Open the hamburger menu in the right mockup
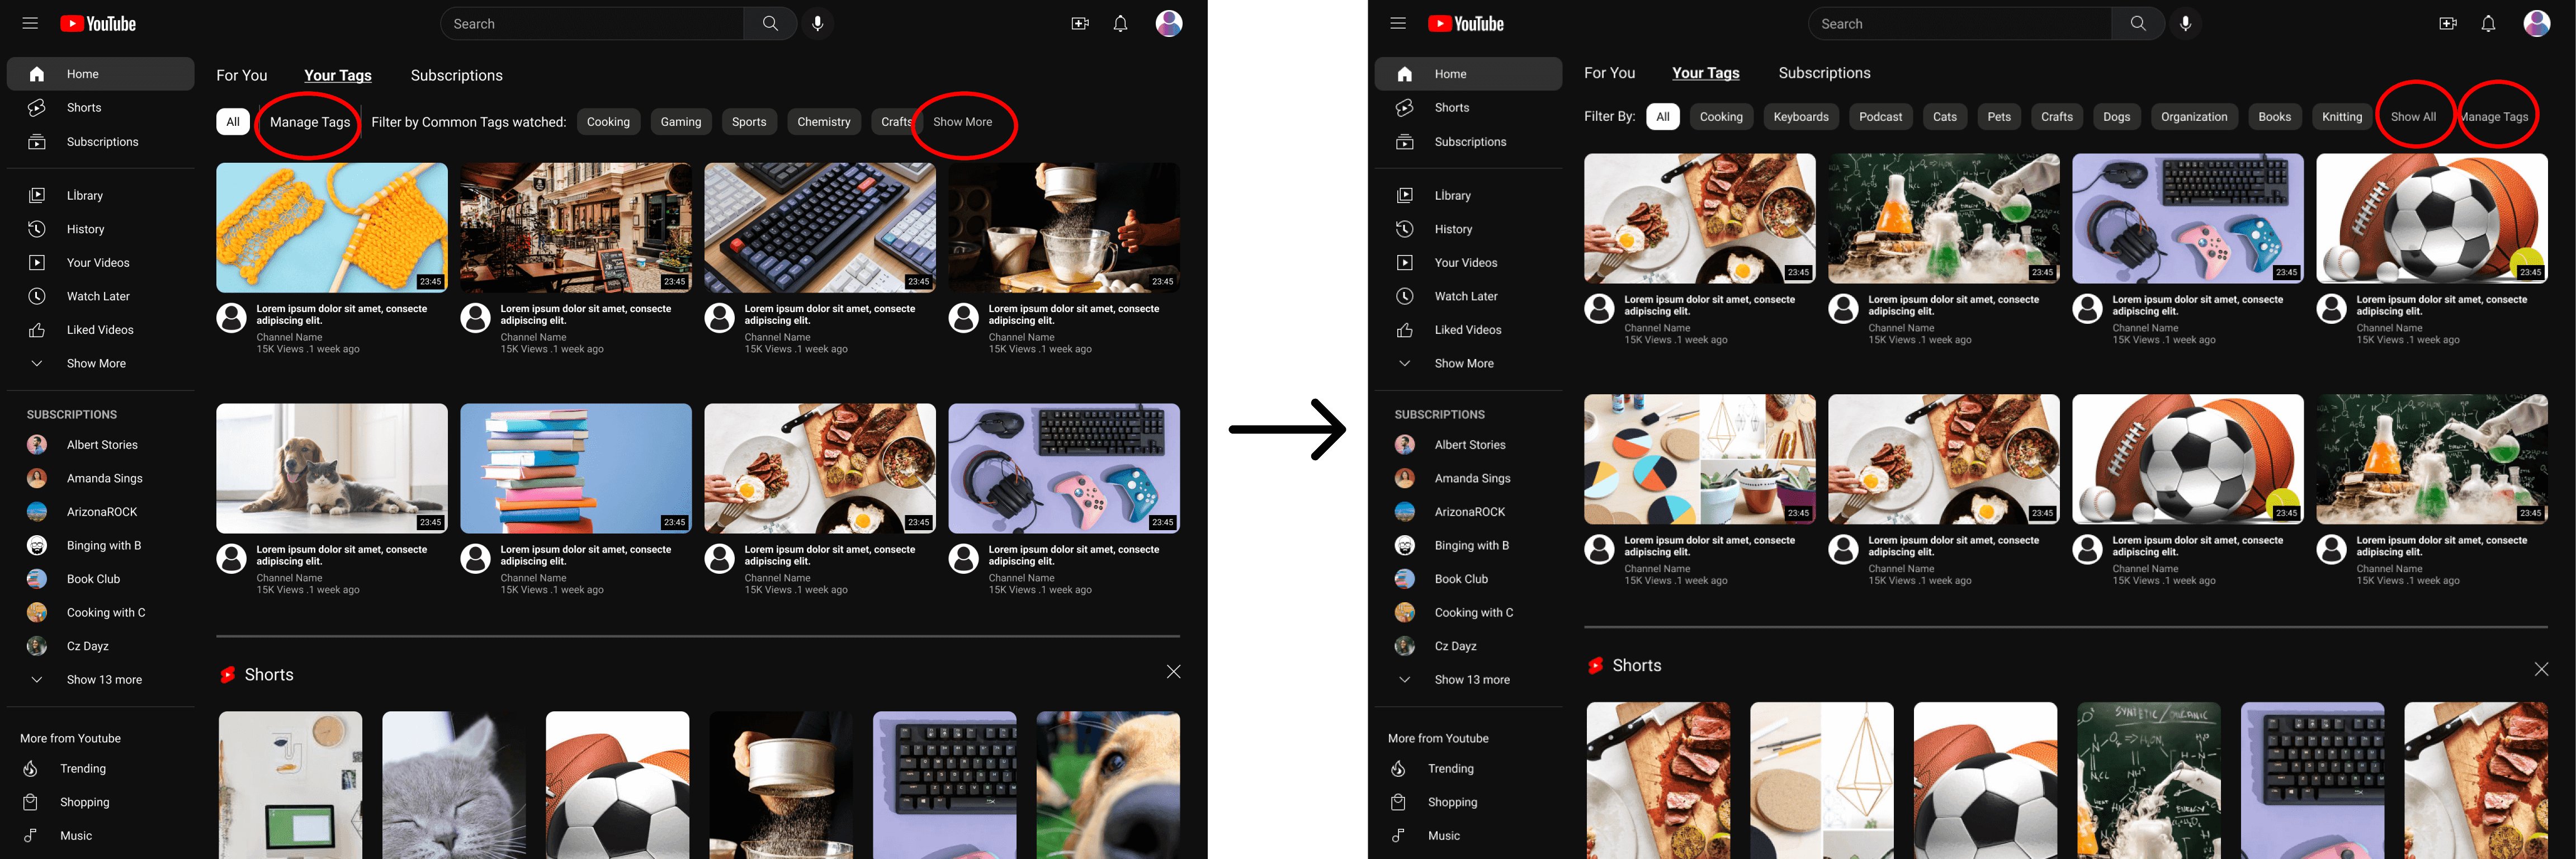The image size is (2576, 859). coord(1397,23)
